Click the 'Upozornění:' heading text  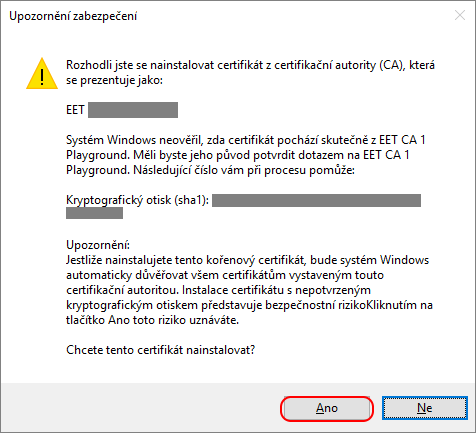click(98, 245)
